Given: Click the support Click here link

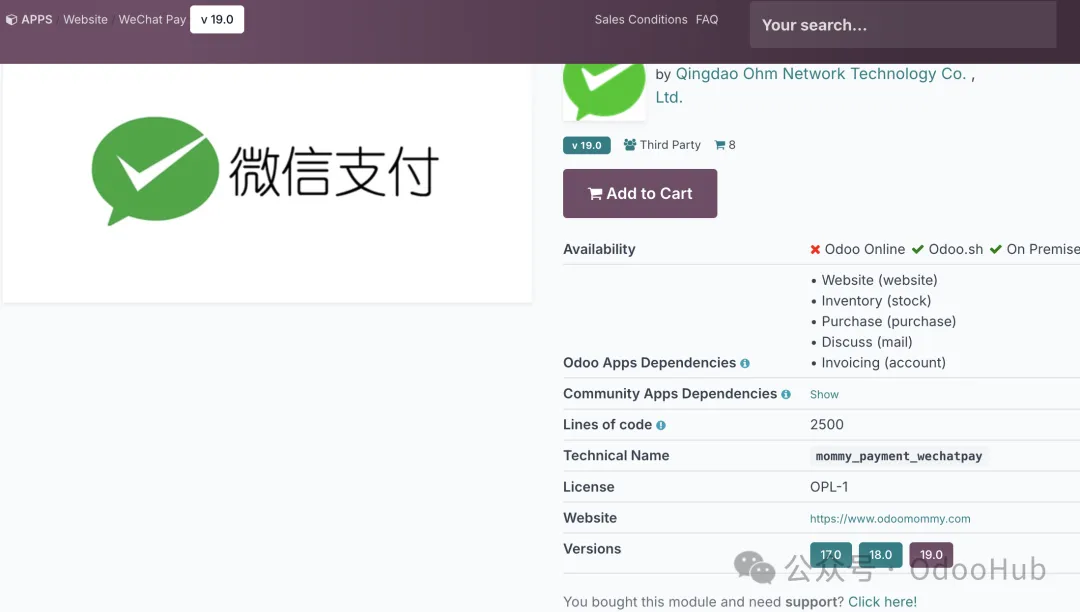Looking at the screenshot, I should coord(882,602).
